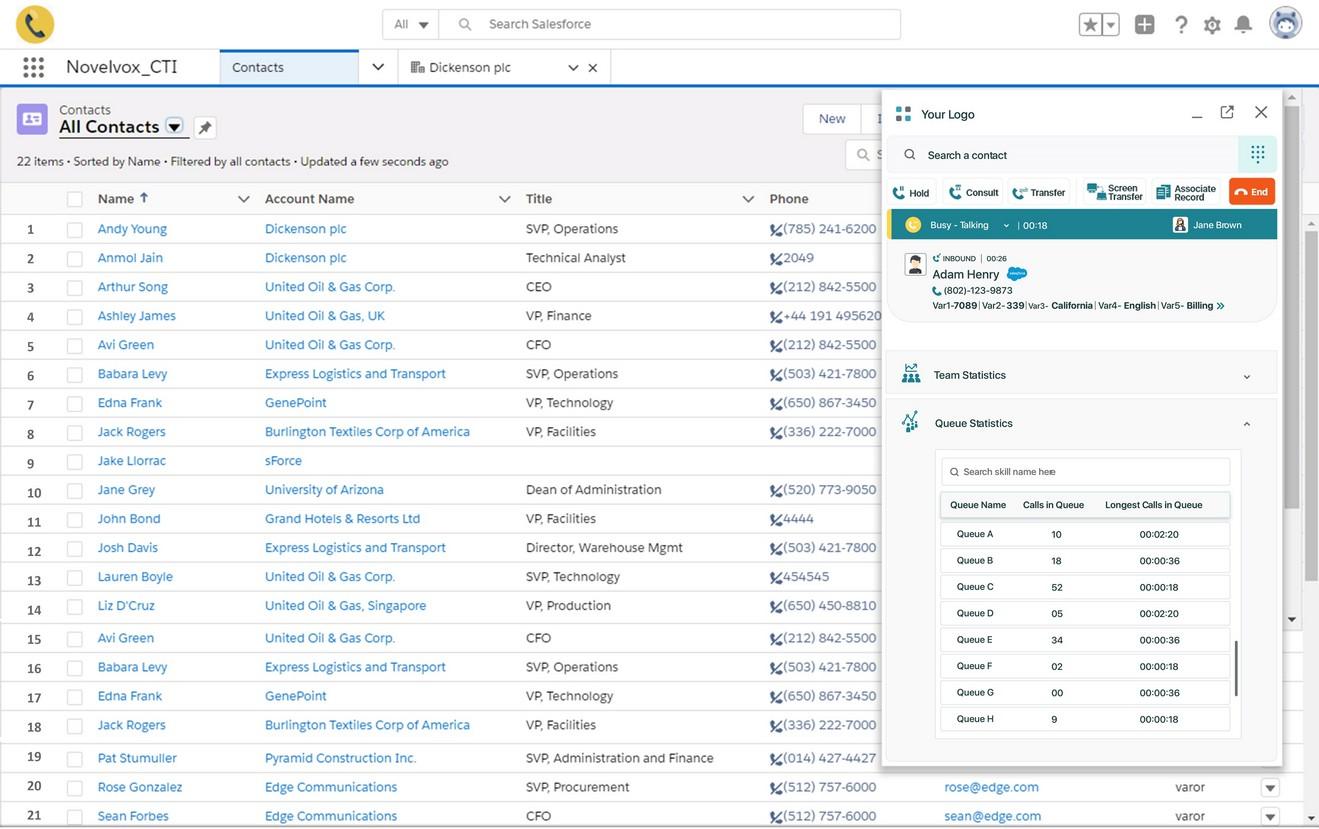Open the user avatar profile menu

[x=1285, y=24]
